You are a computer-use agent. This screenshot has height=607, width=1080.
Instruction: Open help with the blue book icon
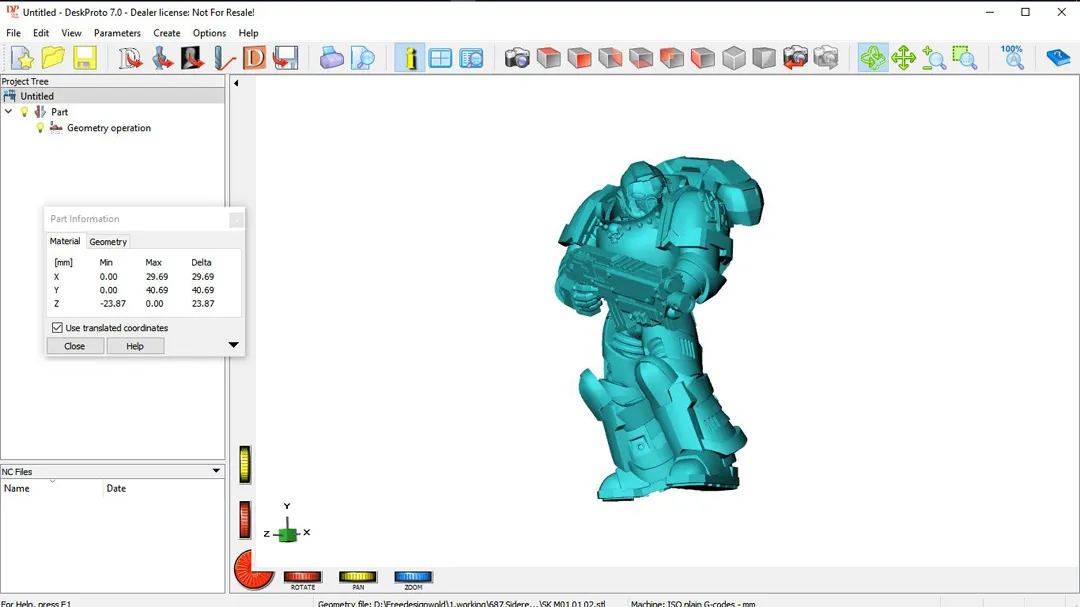(x=1058, y=58)
